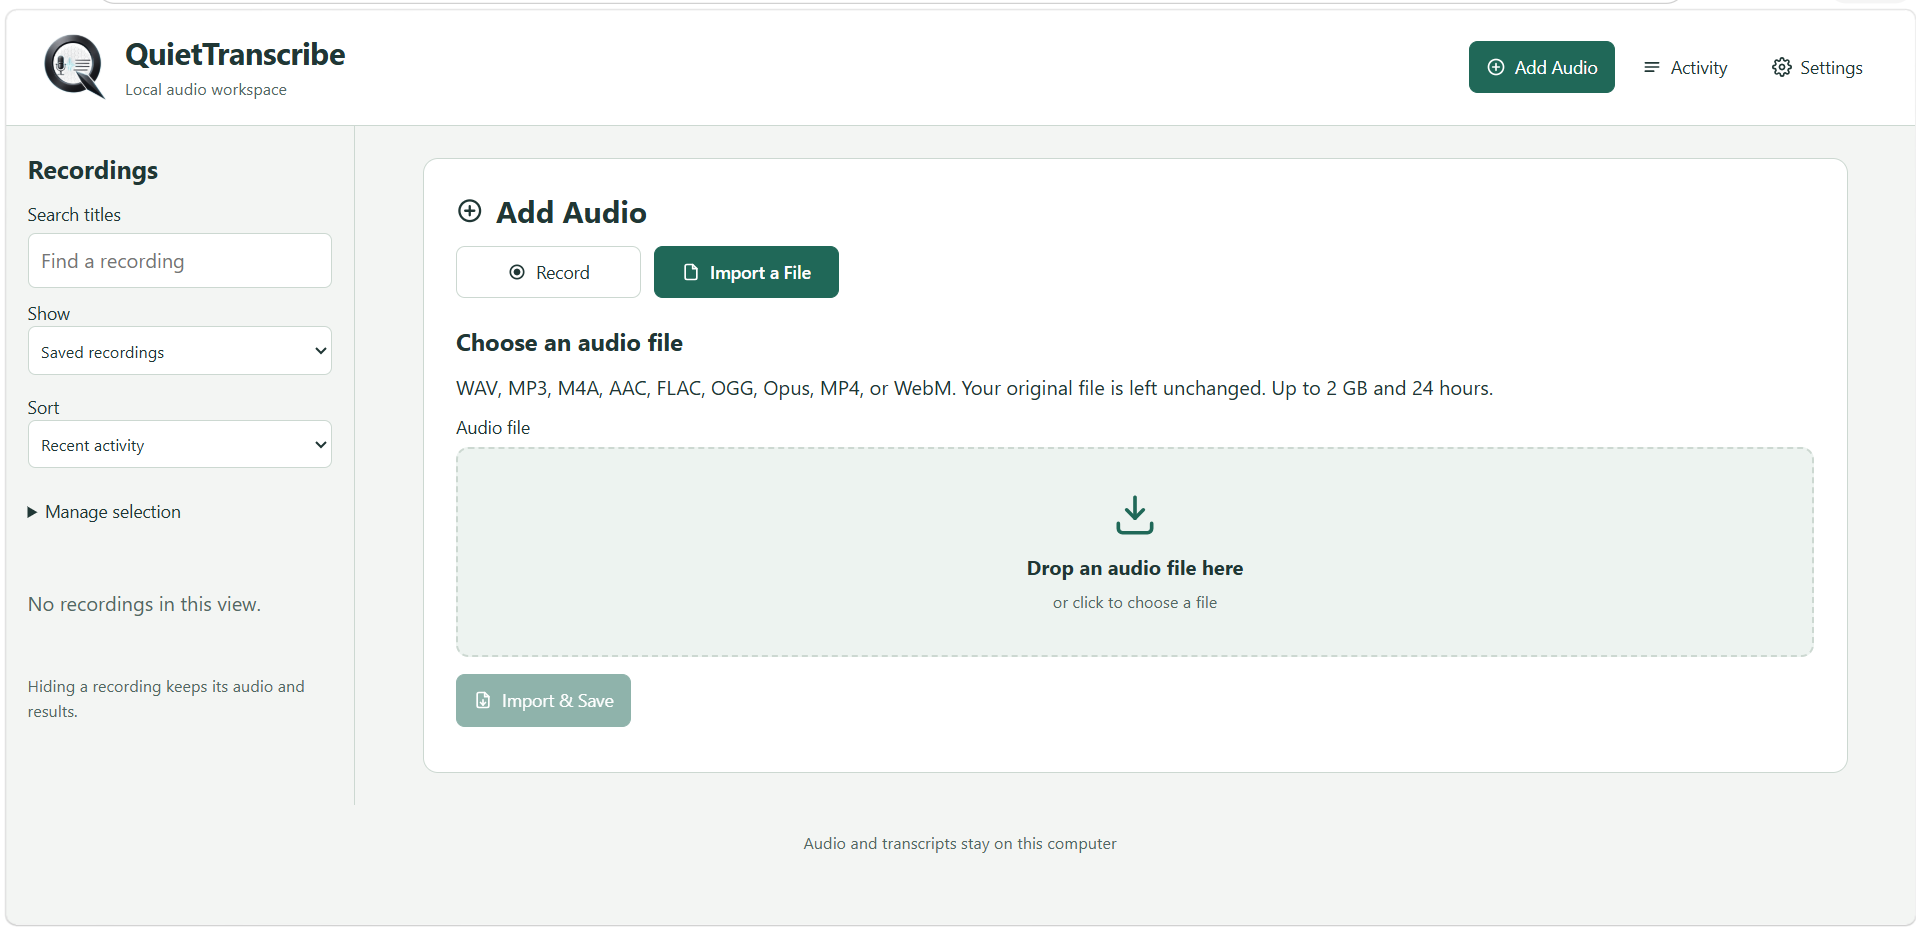Click the plus-circle icon beside the Add Audio heading
This screenshot has height=929, width=1920.
click(x=469, y=211)
